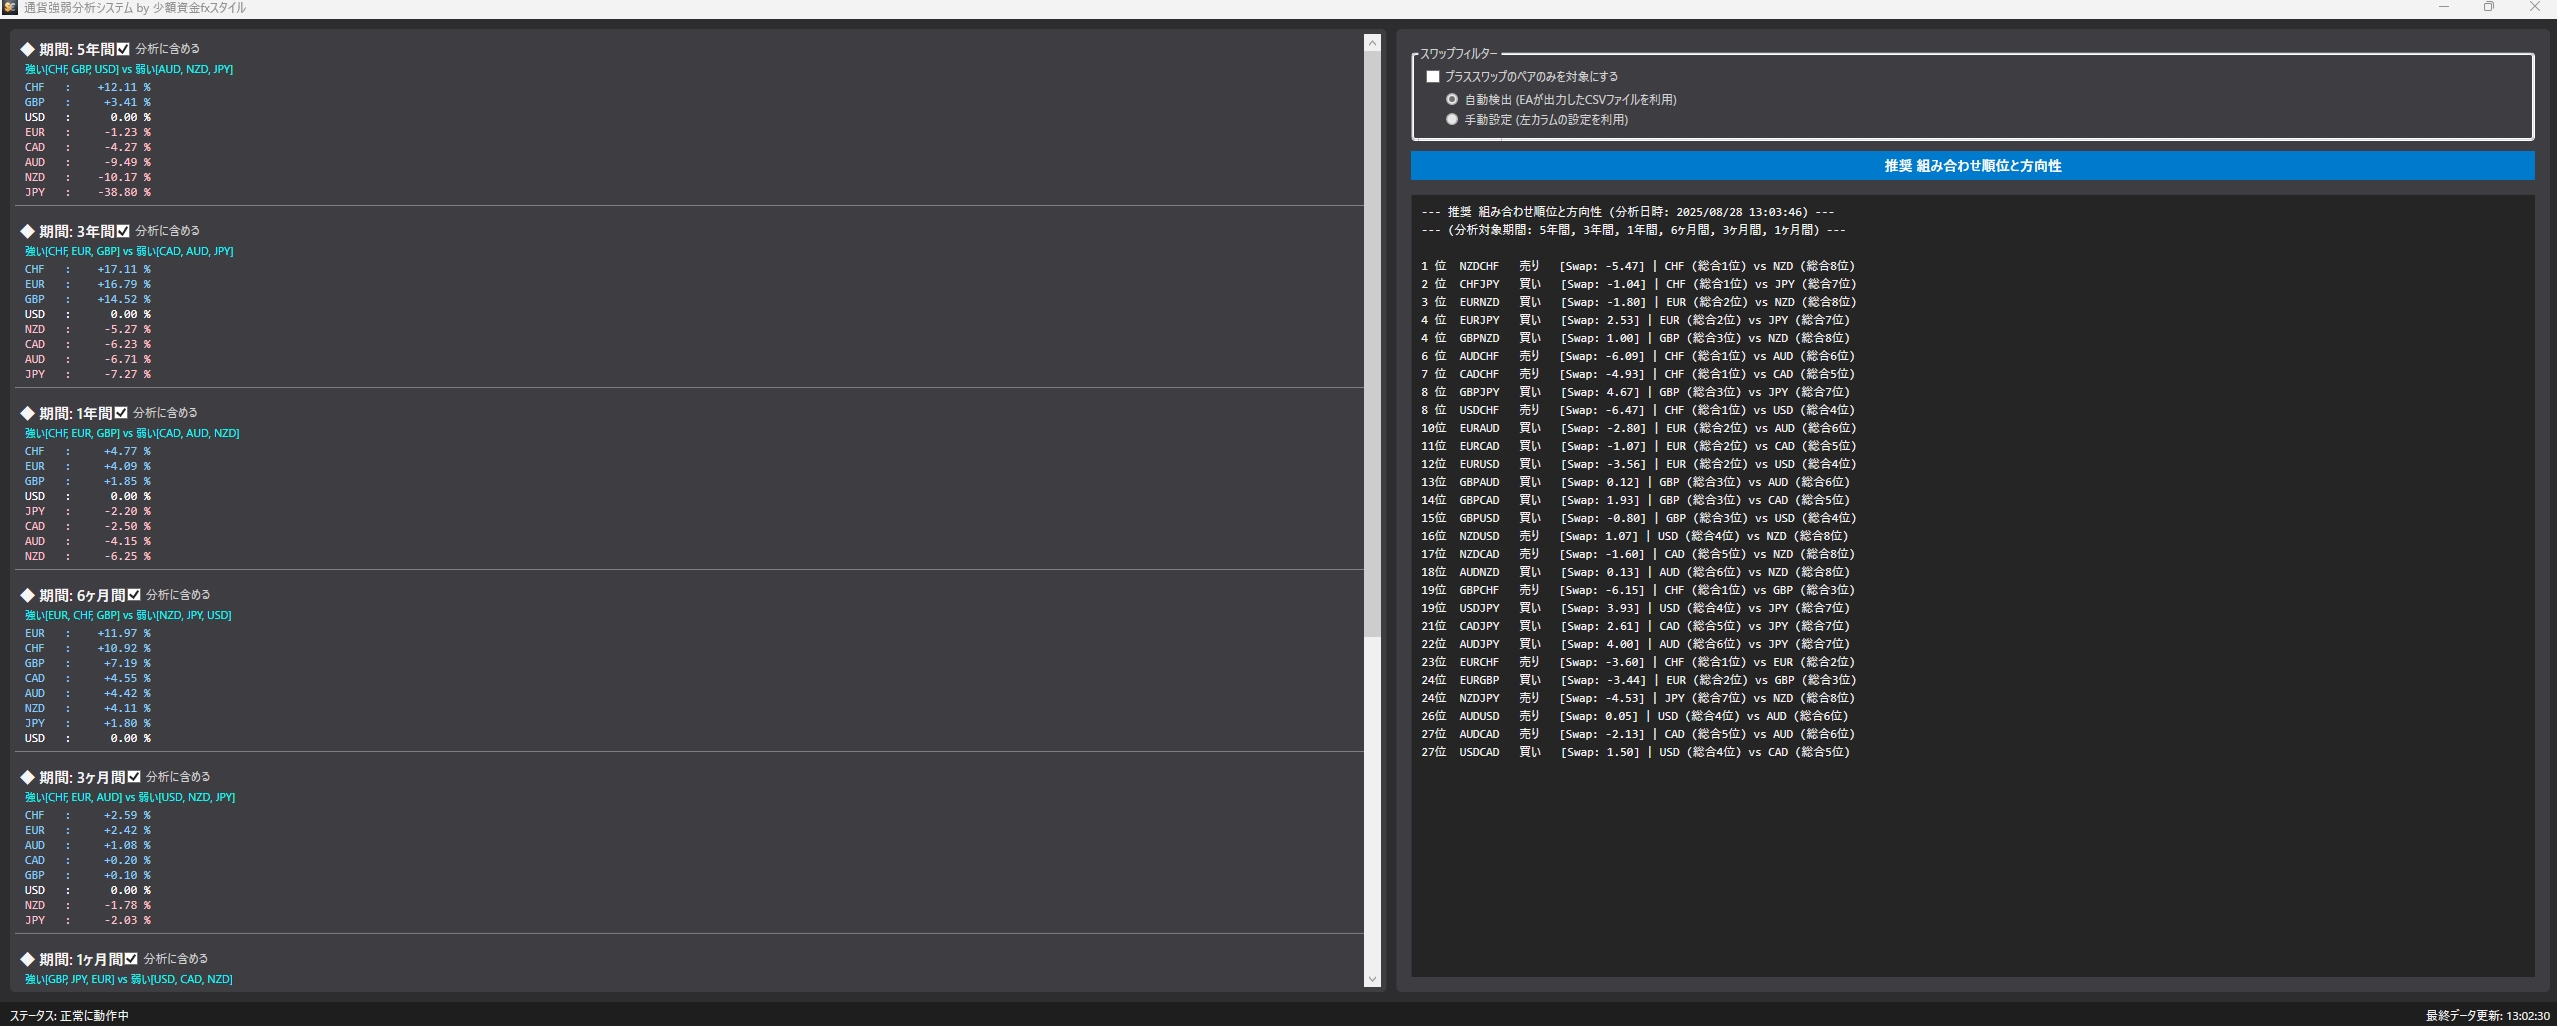Select 自動検出 (EAが出力したCSVファイルを利用) radio option

click(x=1452, y=100)
